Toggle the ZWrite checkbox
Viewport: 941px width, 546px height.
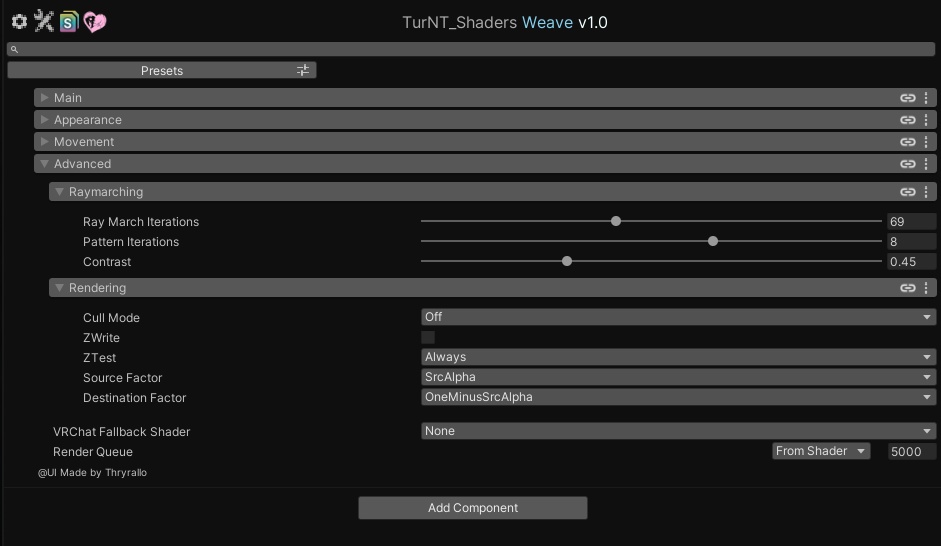coord(428,337)
